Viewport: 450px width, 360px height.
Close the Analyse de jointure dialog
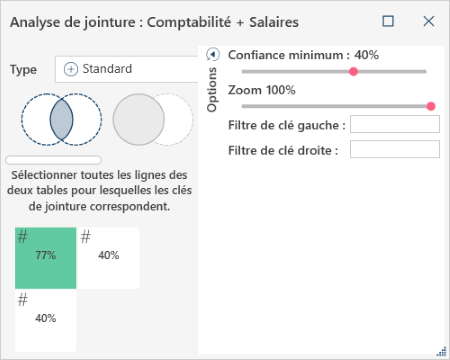click(x=429, y=21)
